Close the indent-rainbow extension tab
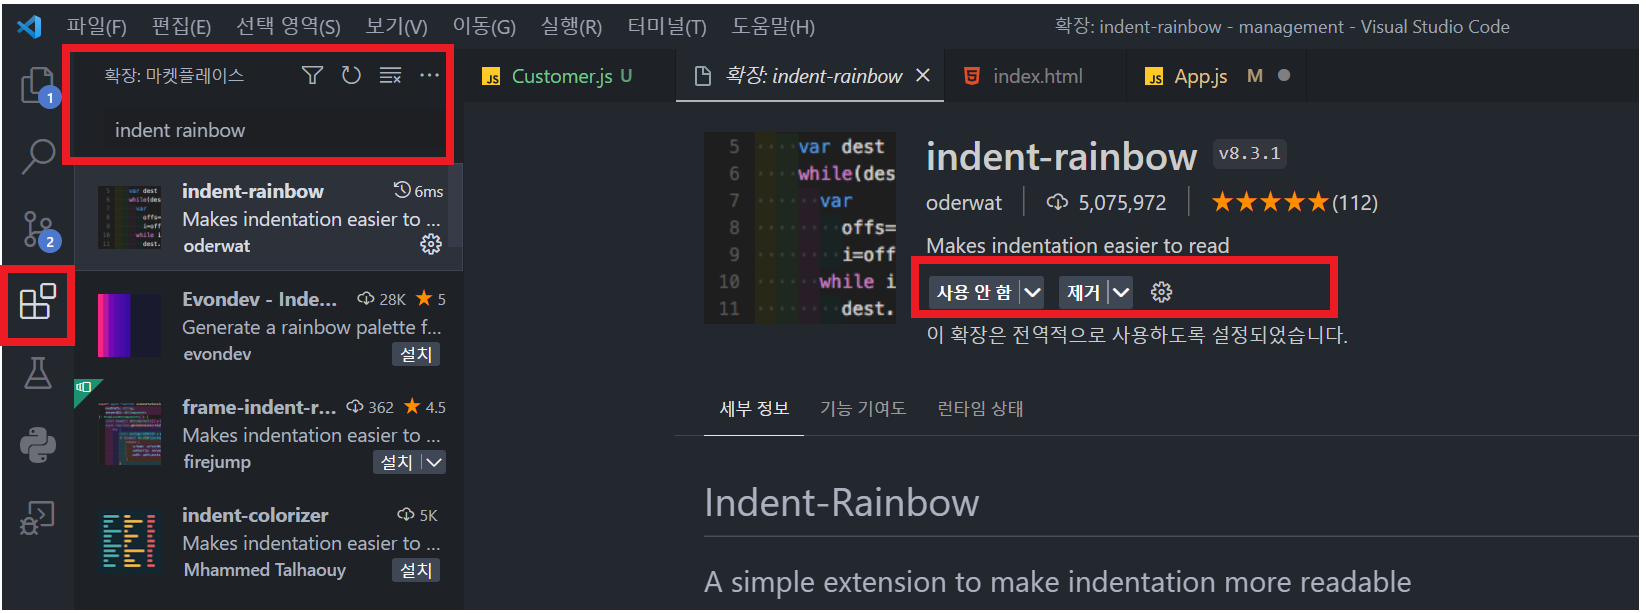The width and height of the screenshot is (1646, 613). [x=923, y=75]
